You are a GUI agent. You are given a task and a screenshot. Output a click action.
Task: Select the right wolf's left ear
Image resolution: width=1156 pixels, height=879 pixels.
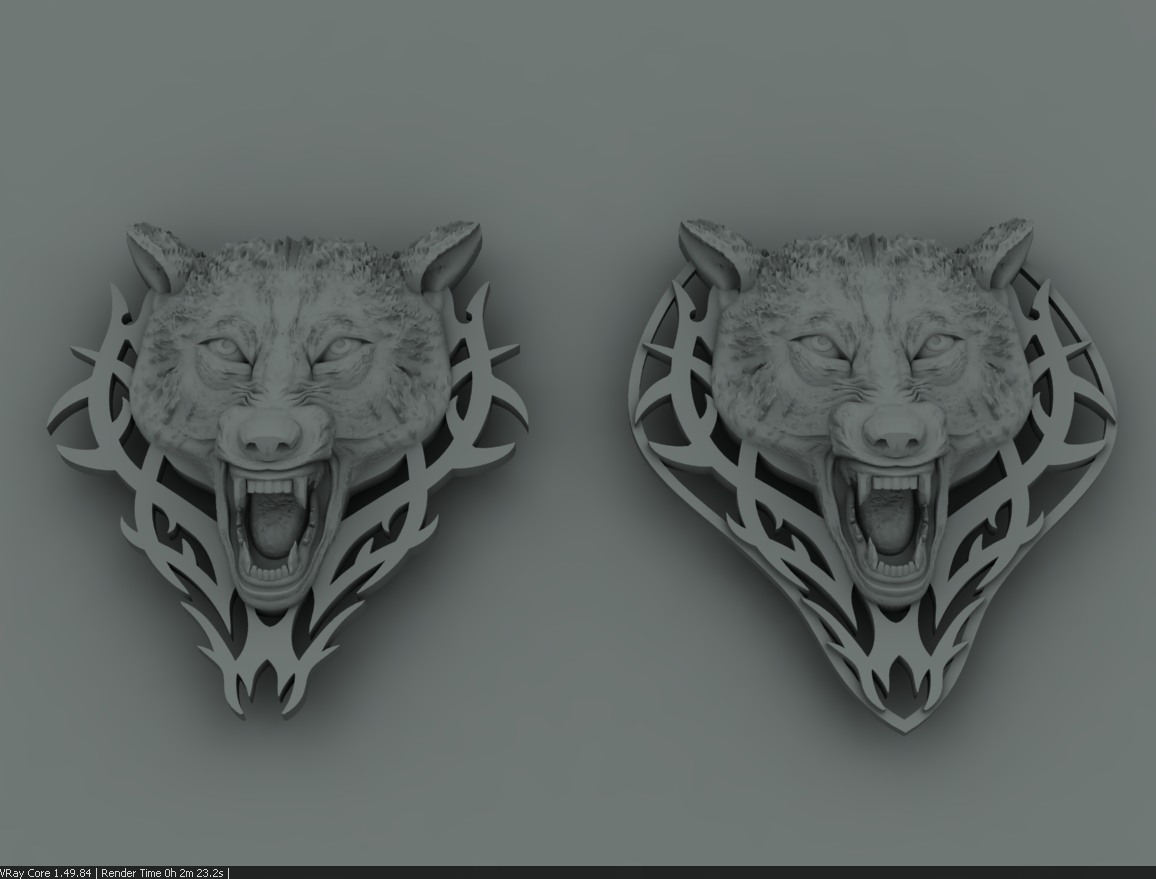pyautogui.click(x=709, y=253)
